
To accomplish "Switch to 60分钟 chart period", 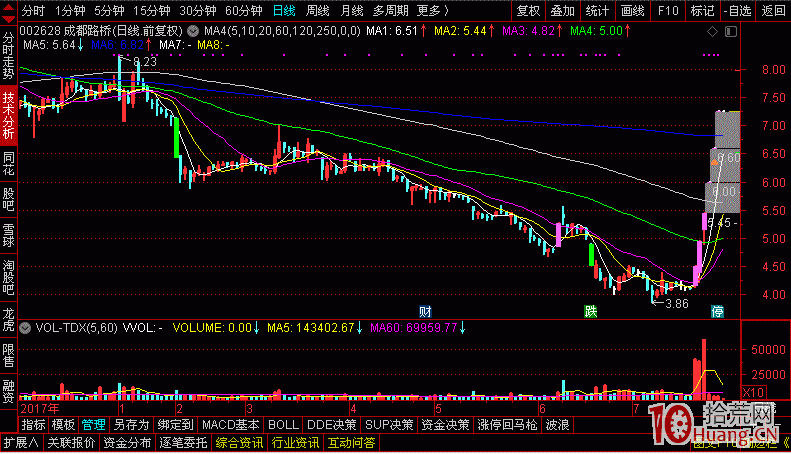I will [x=243, y=11].
